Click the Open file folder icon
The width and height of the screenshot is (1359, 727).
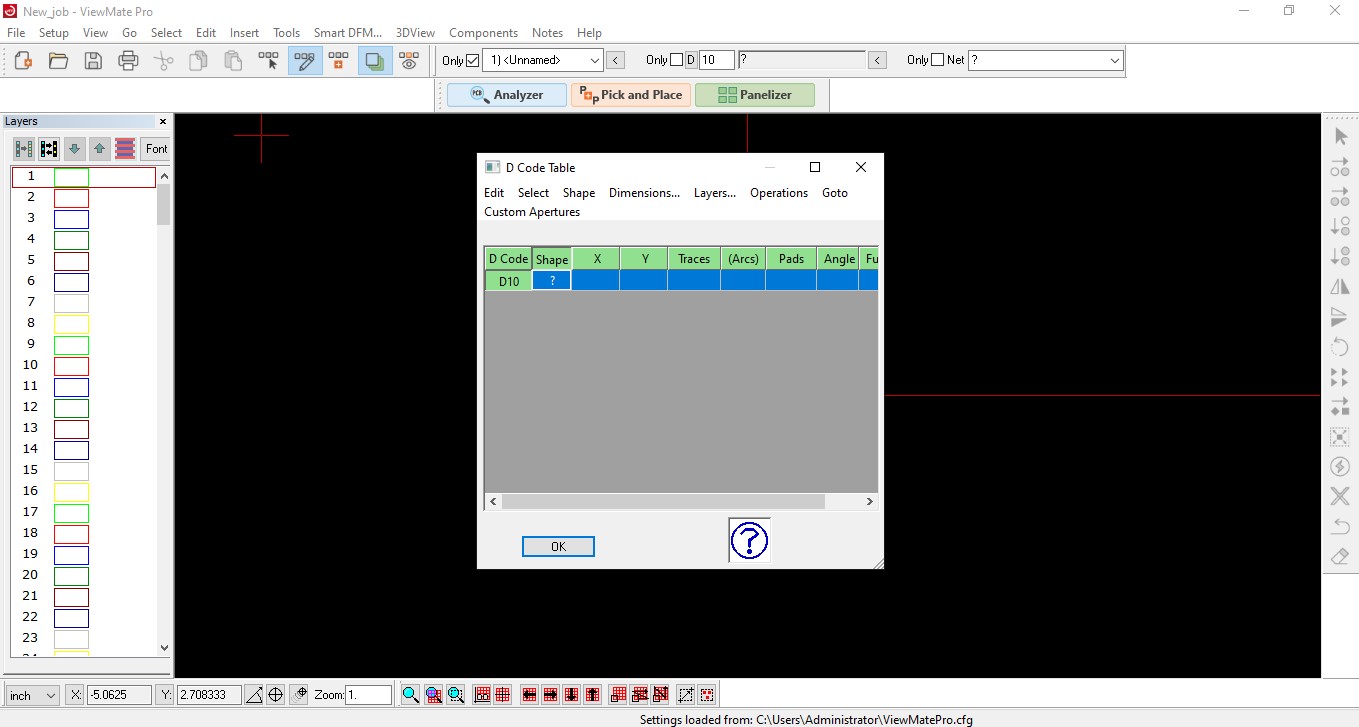pyautogui.click(x=58, y=61)
